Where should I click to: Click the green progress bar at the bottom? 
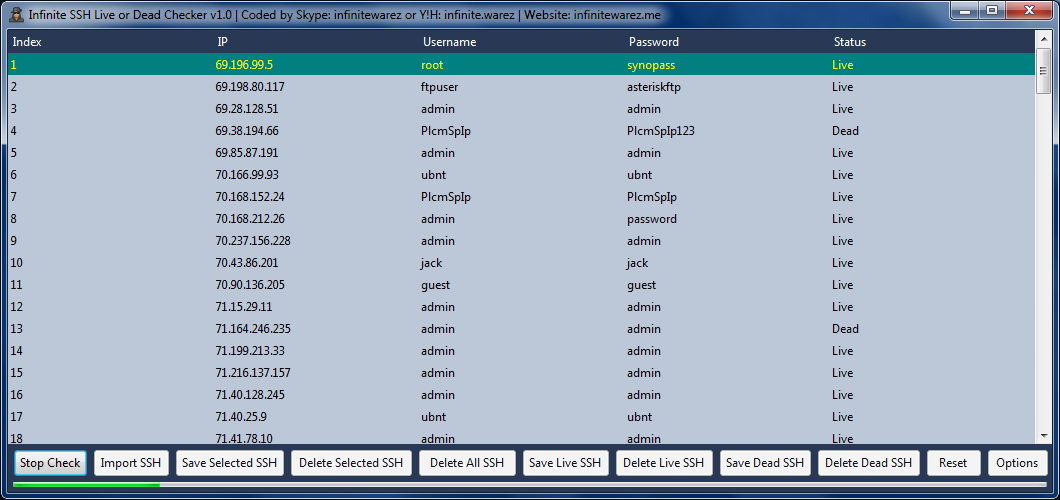(x=86, y=485)
